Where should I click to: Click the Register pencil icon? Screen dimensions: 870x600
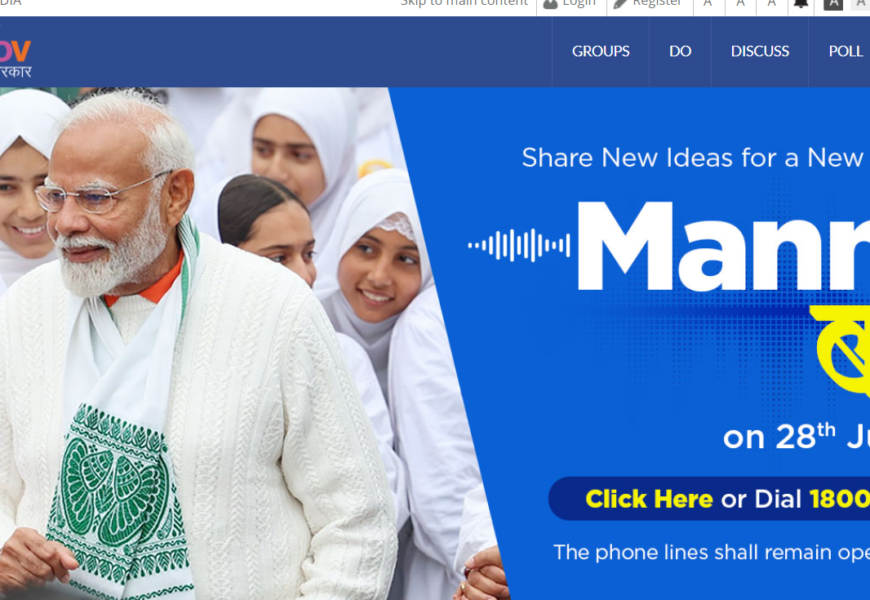point(620,4)
